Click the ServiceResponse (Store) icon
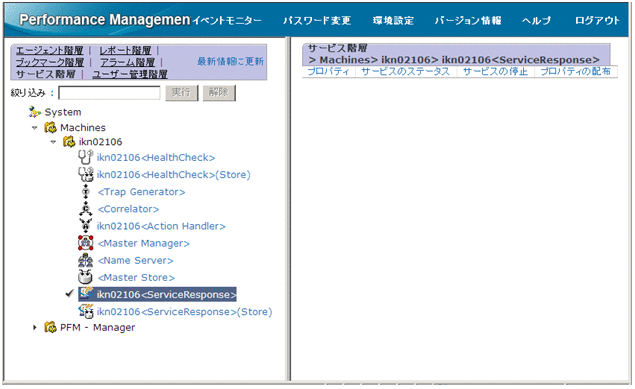Image resolution: width=635 pixels, height=389 pixels. pos(86,311)
